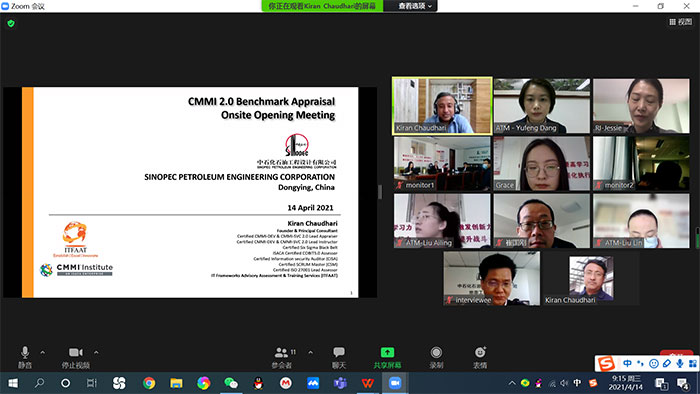Click Sogou toolbar microphone voice input
700x394 pixels.
pos(679,364)
